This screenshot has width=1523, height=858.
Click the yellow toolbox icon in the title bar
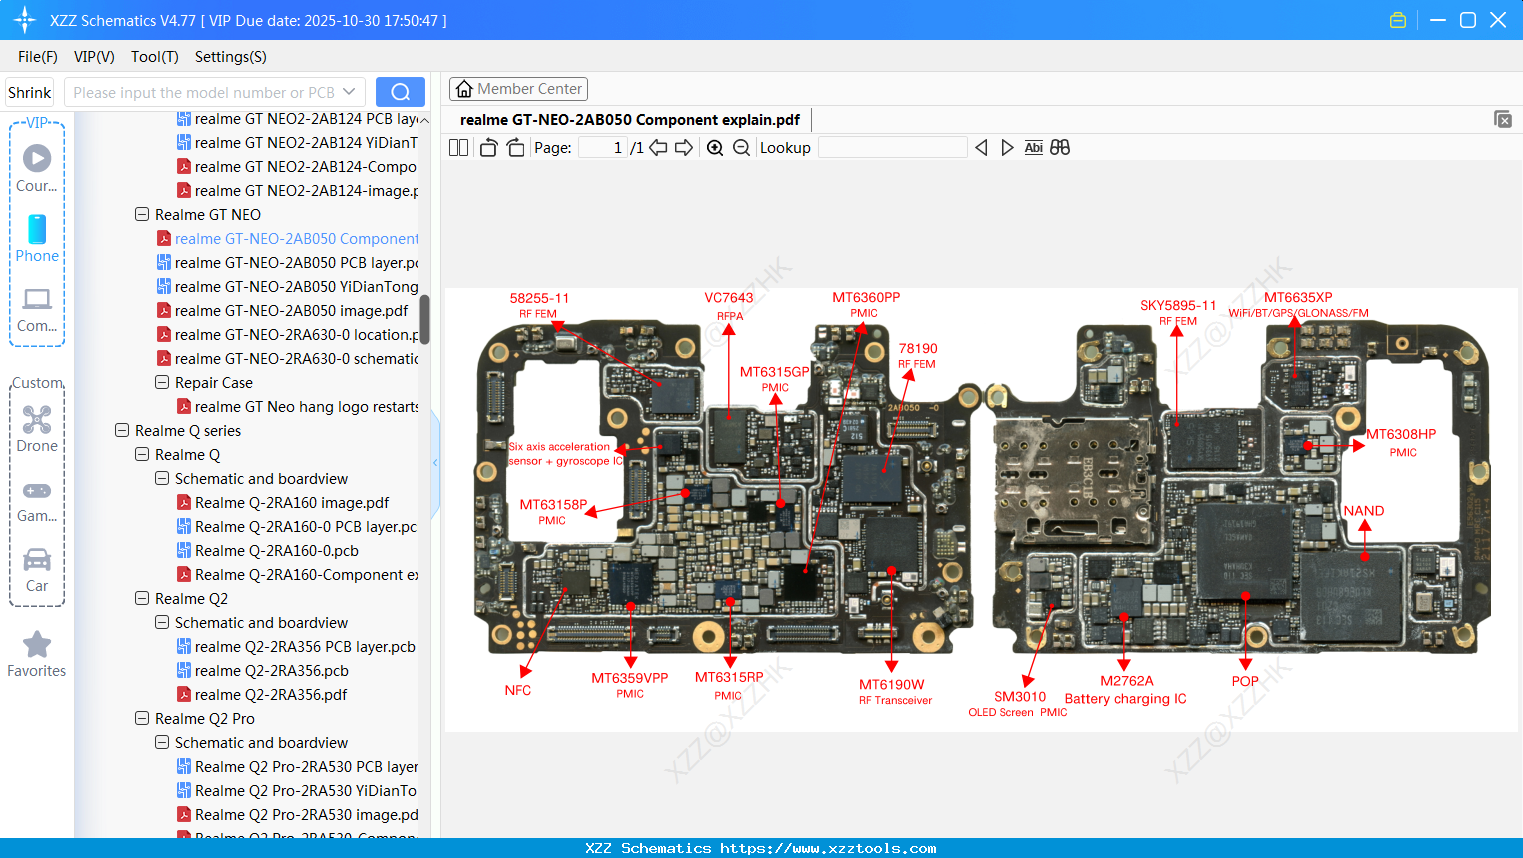point(1398,20)
